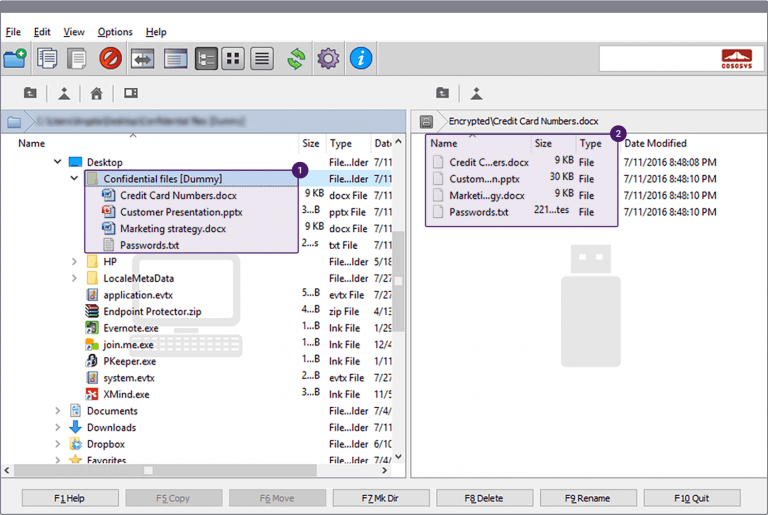Click the paste document toolbar icon
Screen dimensions: 768x515
tap(77, 58)
